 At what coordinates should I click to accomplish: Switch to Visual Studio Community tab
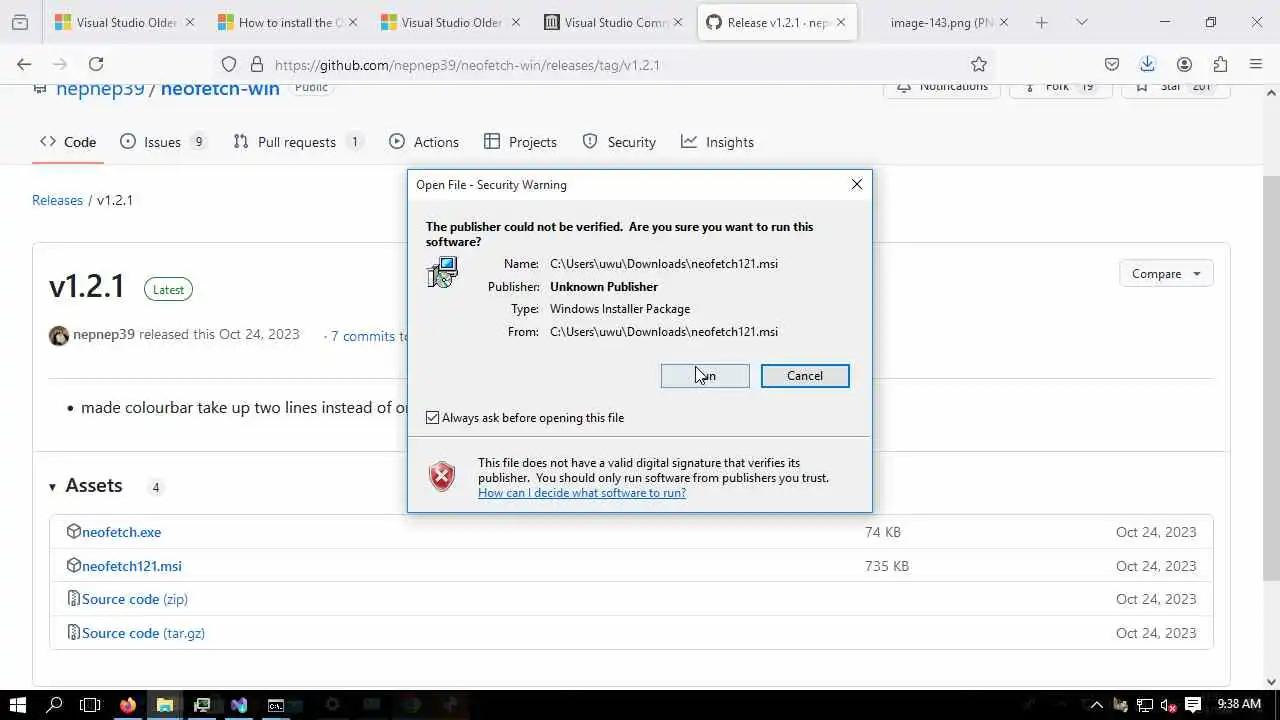[615, 22]
